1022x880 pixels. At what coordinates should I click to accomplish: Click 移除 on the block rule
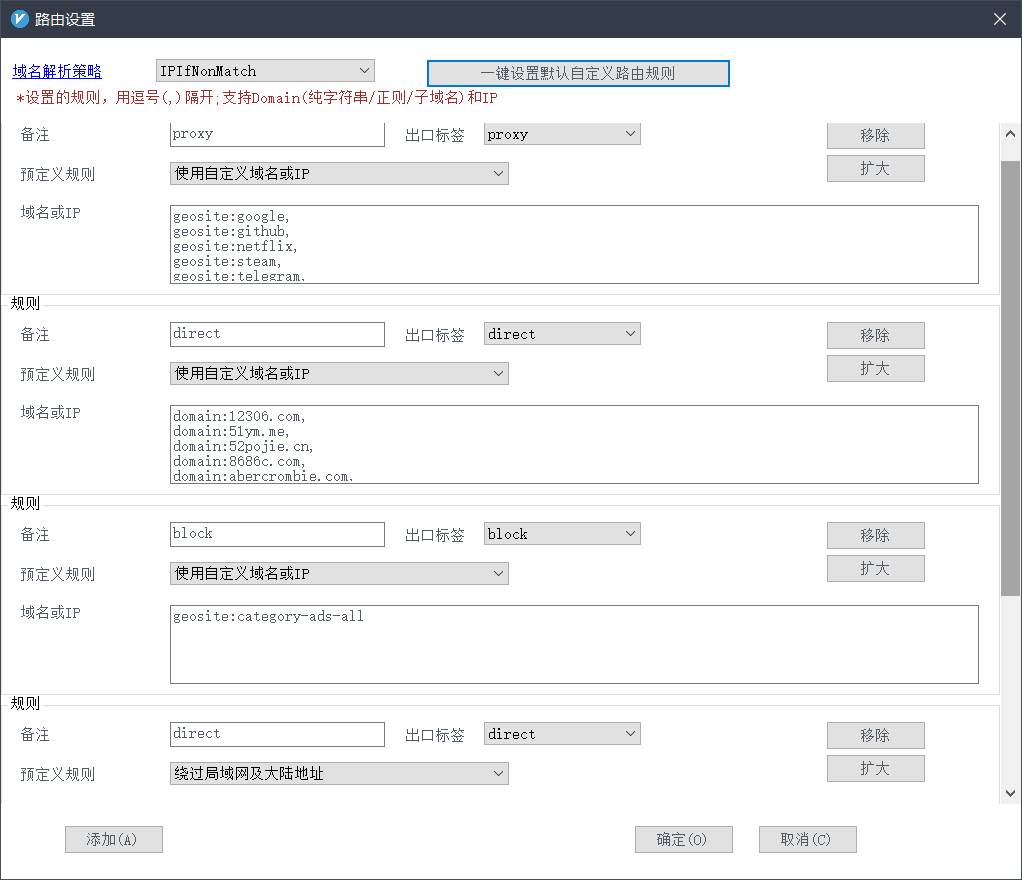[x=875, y=535]
